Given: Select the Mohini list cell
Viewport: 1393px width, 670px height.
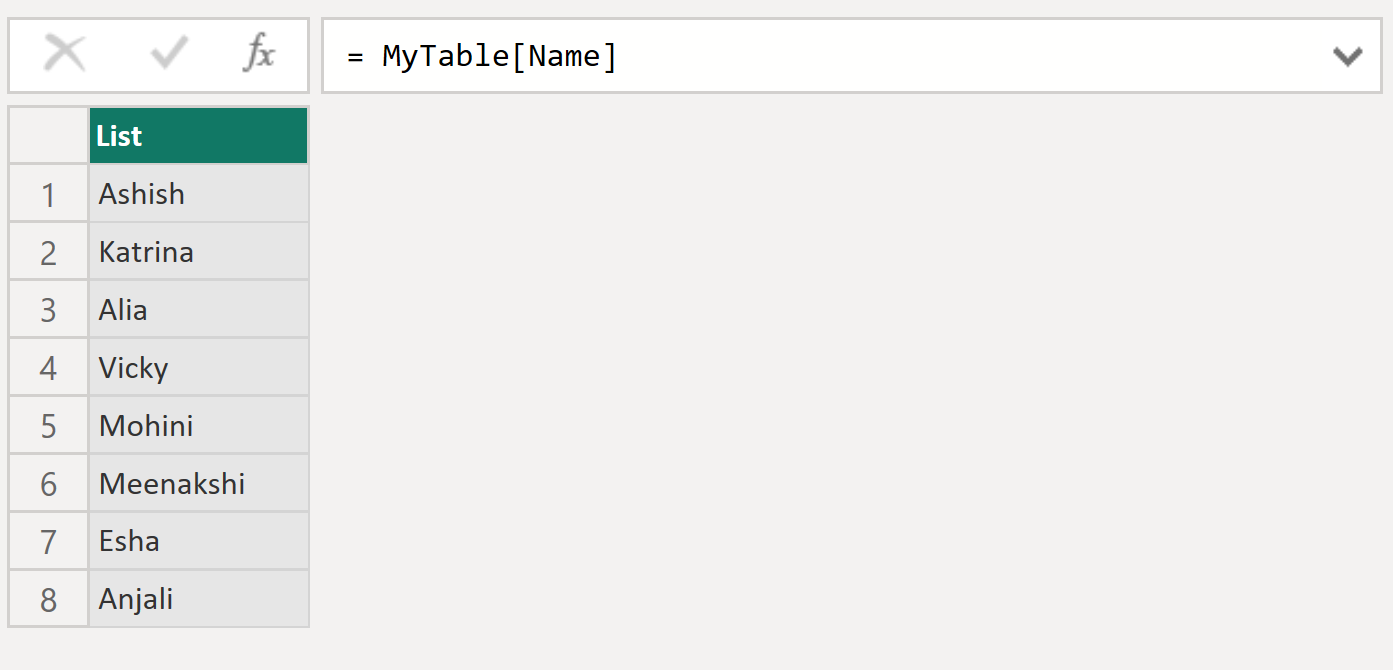Looking at the screenshot, I should coord(198,426).
